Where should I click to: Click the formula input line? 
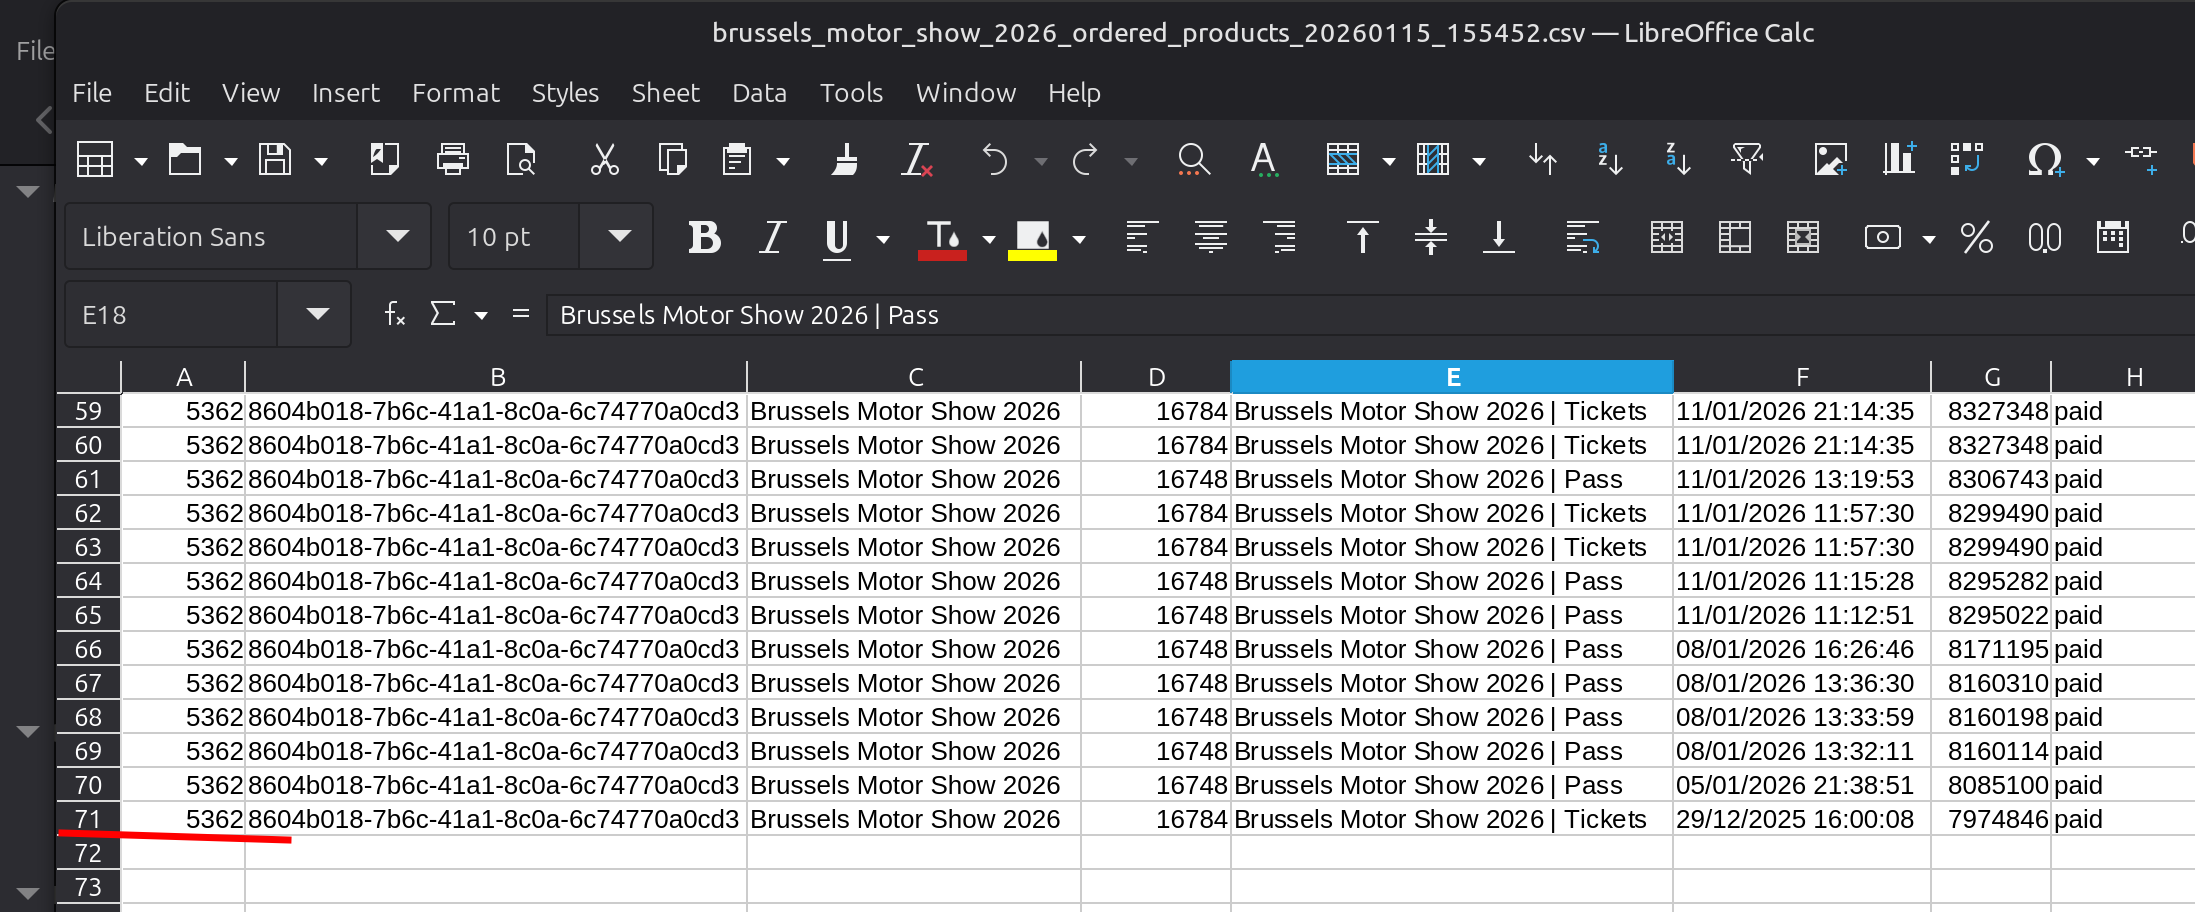1370,315
